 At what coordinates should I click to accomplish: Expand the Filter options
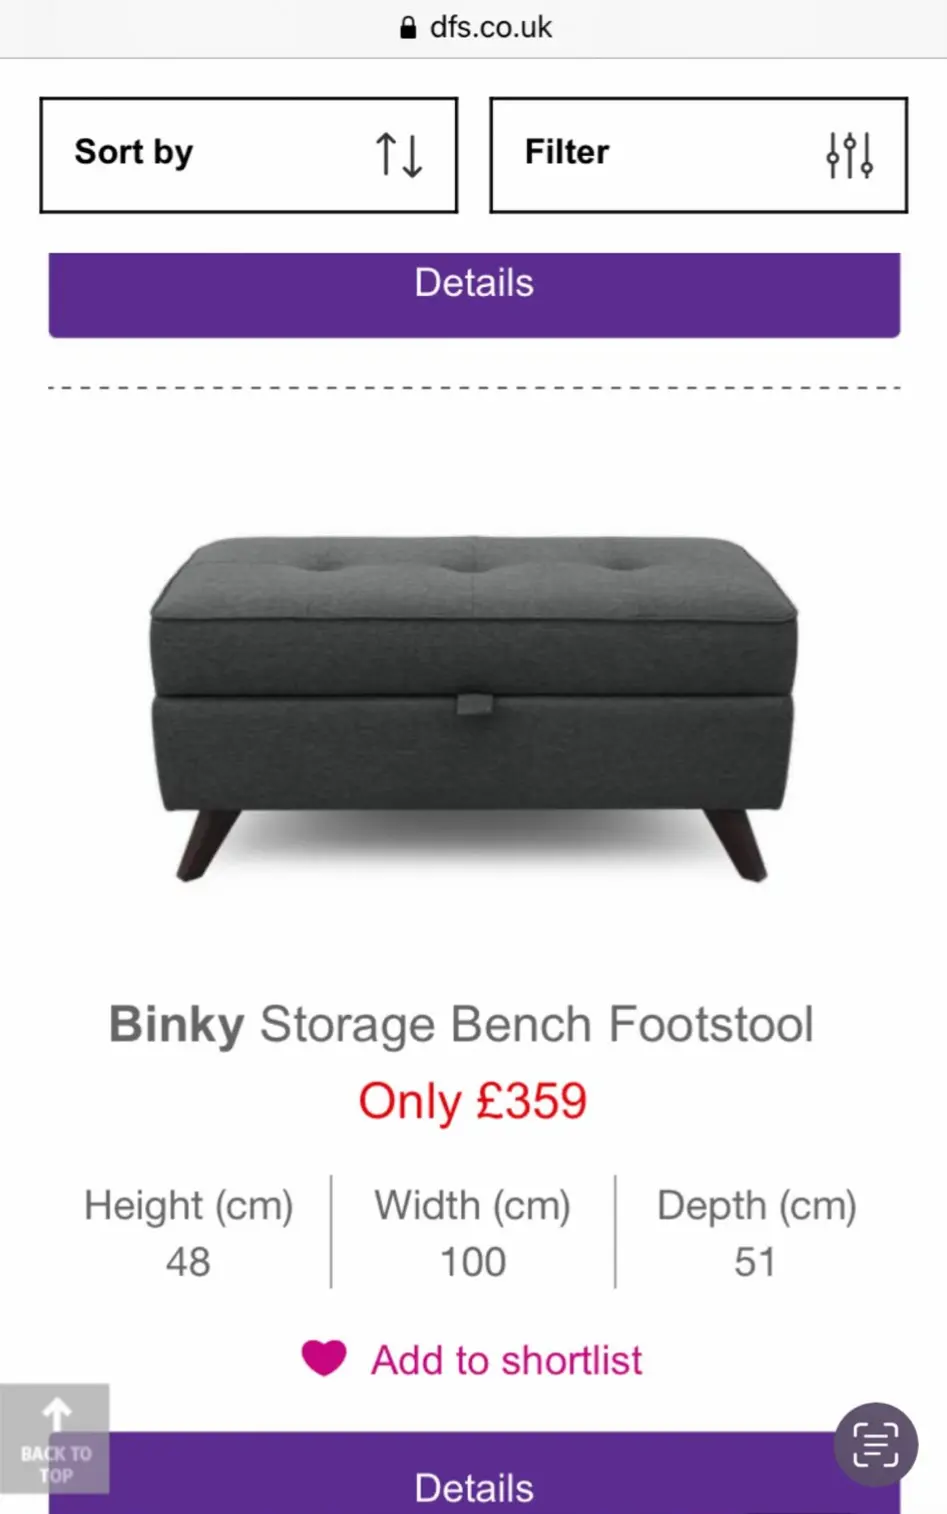pos(698,155)
